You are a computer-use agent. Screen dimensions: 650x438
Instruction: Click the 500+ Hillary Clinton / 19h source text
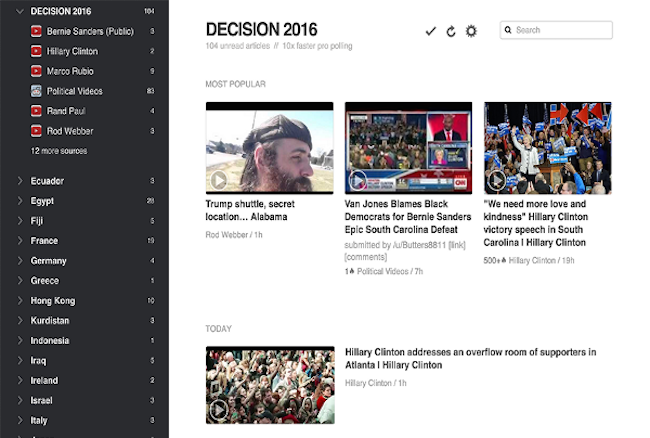[x=529, y=261]
